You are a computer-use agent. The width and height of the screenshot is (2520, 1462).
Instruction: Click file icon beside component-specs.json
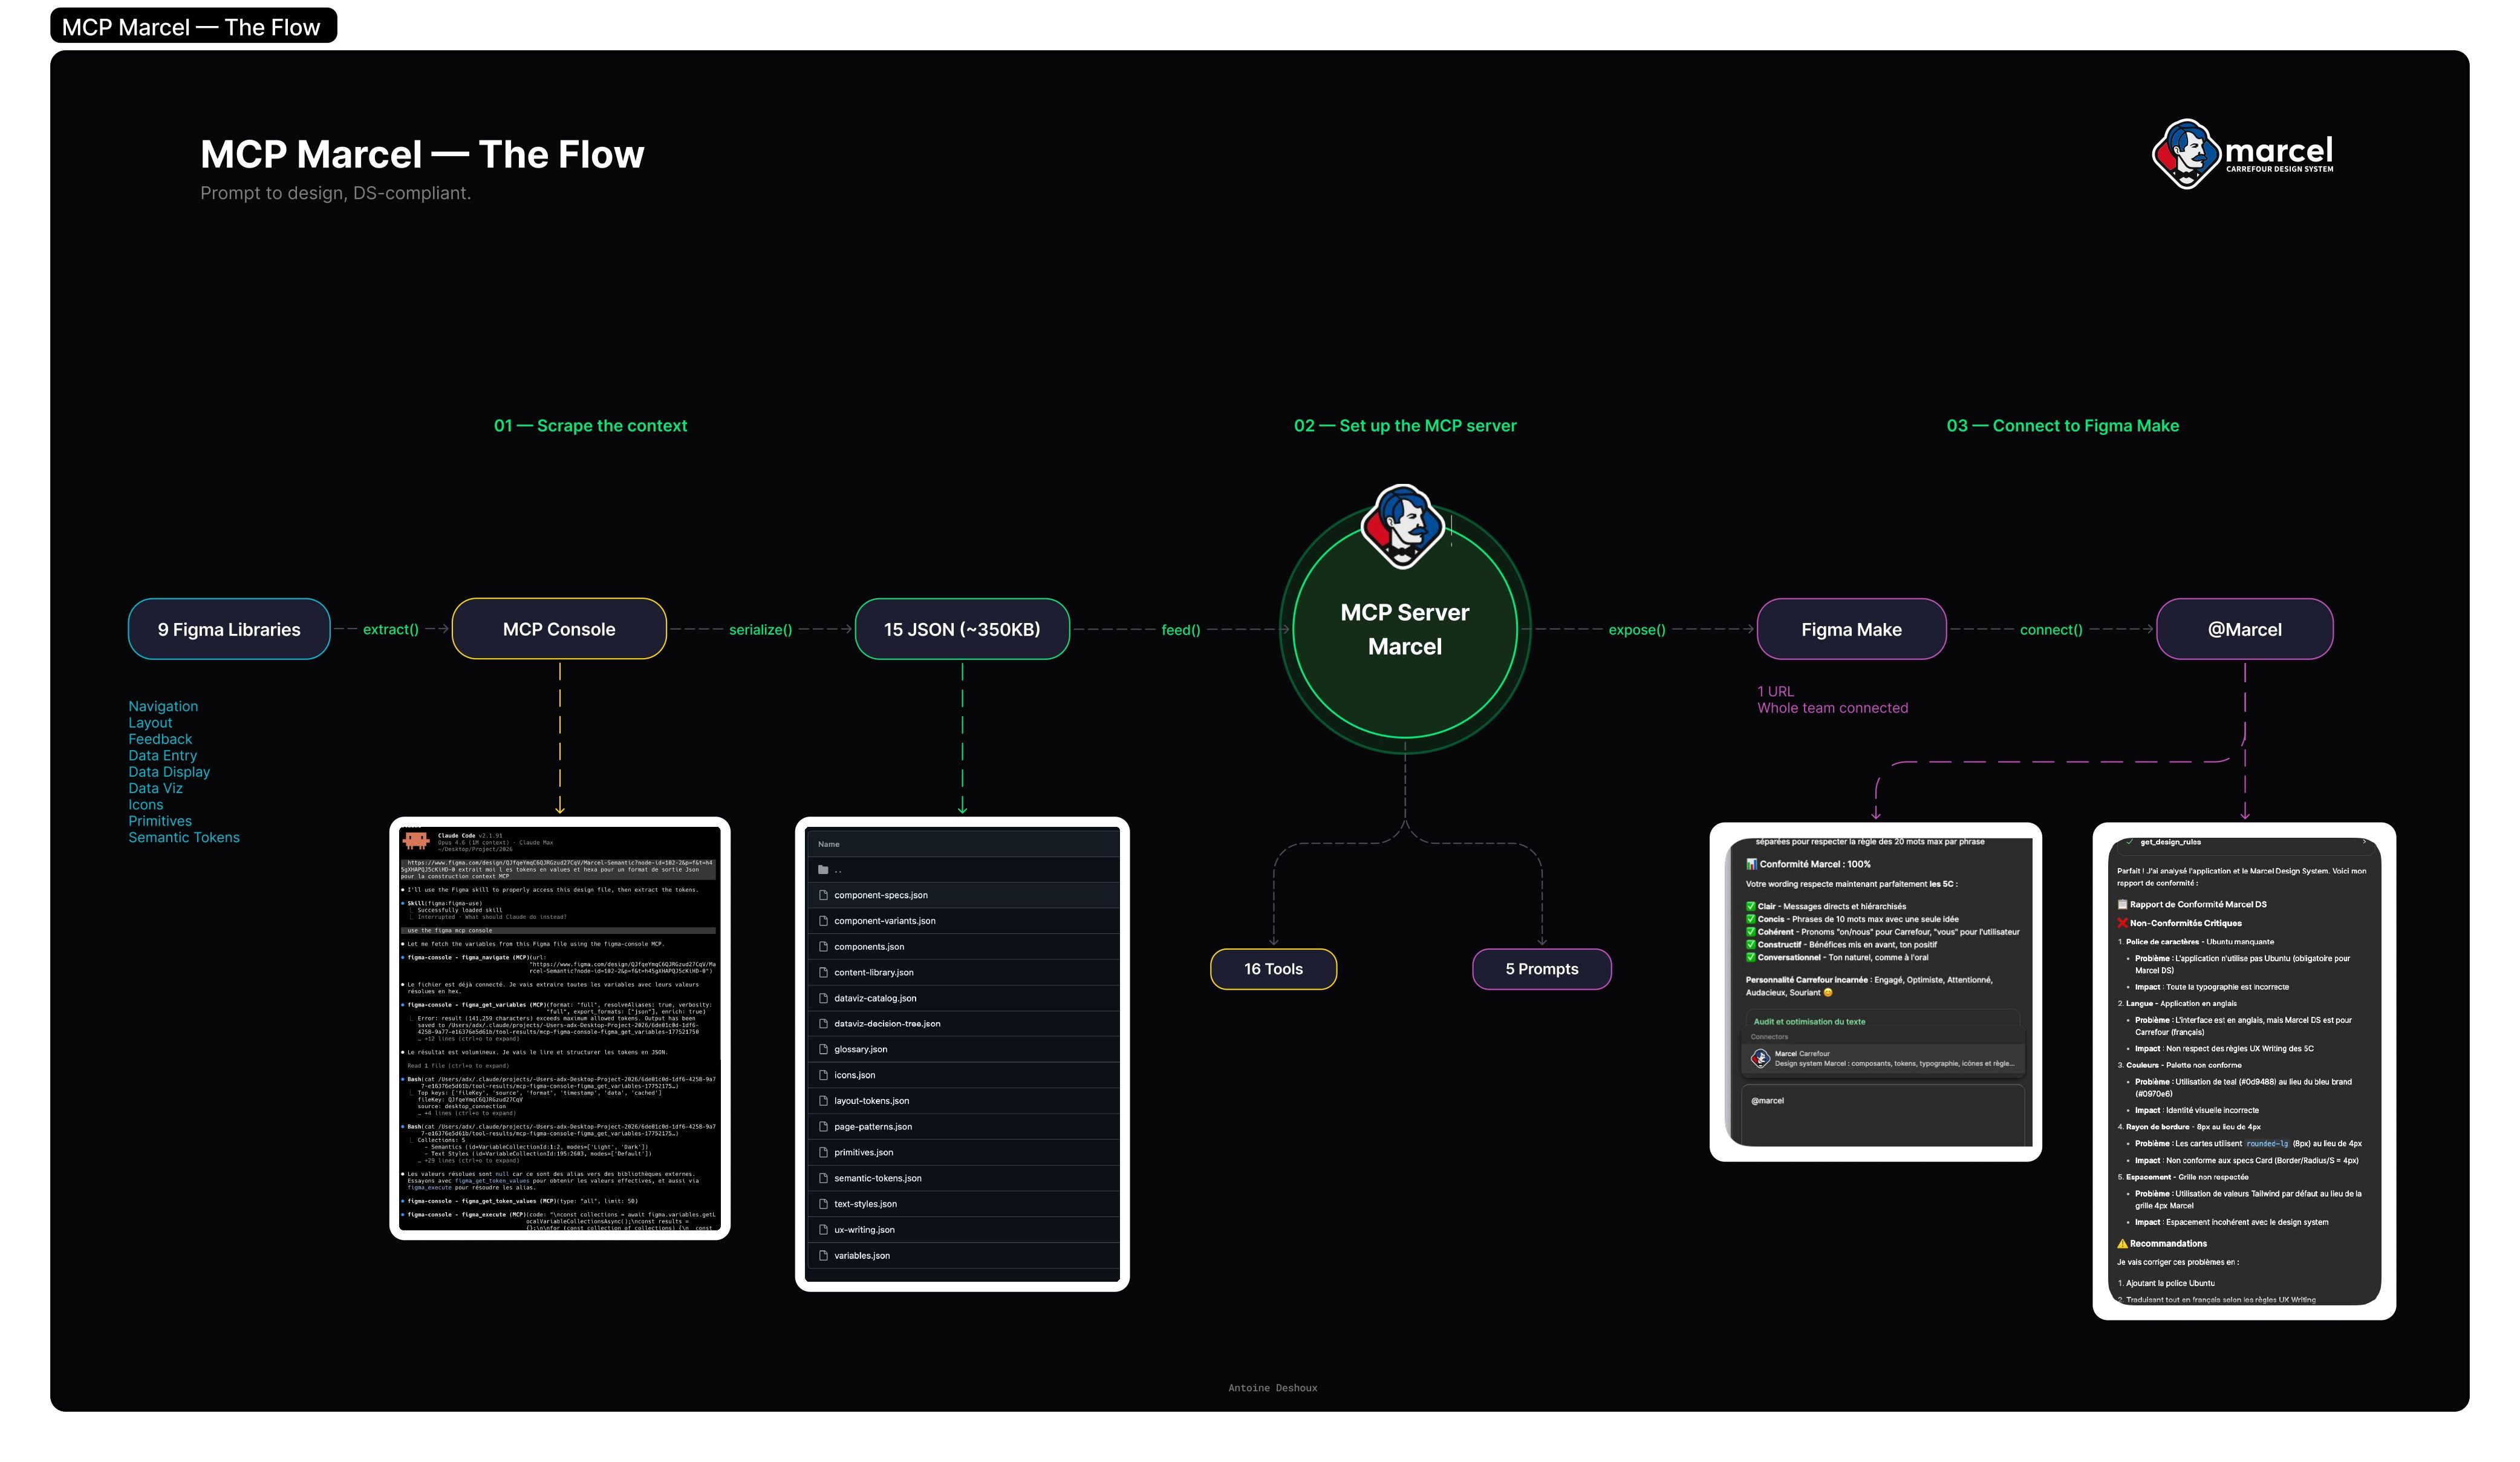pos(823,895)
